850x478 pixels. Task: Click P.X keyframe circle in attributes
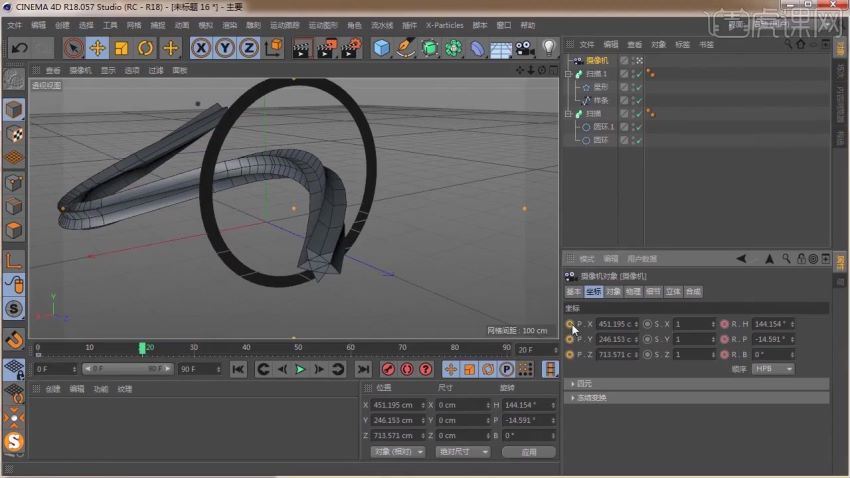coord(570,324)
